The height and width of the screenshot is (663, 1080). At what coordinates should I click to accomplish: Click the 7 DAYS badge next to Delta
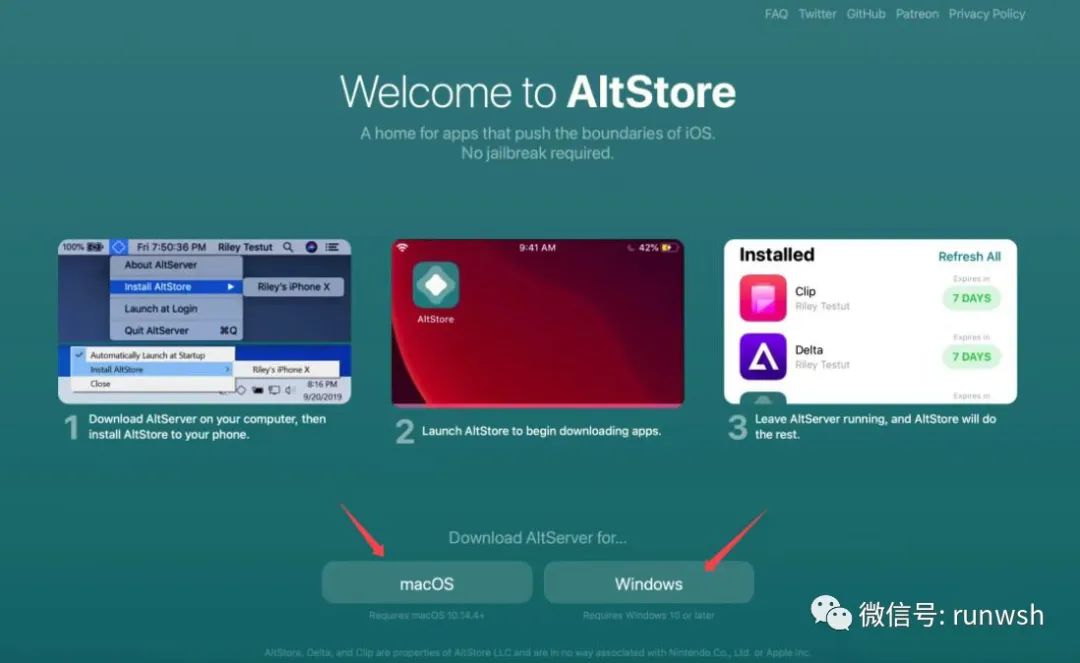[x=971, y=357]
